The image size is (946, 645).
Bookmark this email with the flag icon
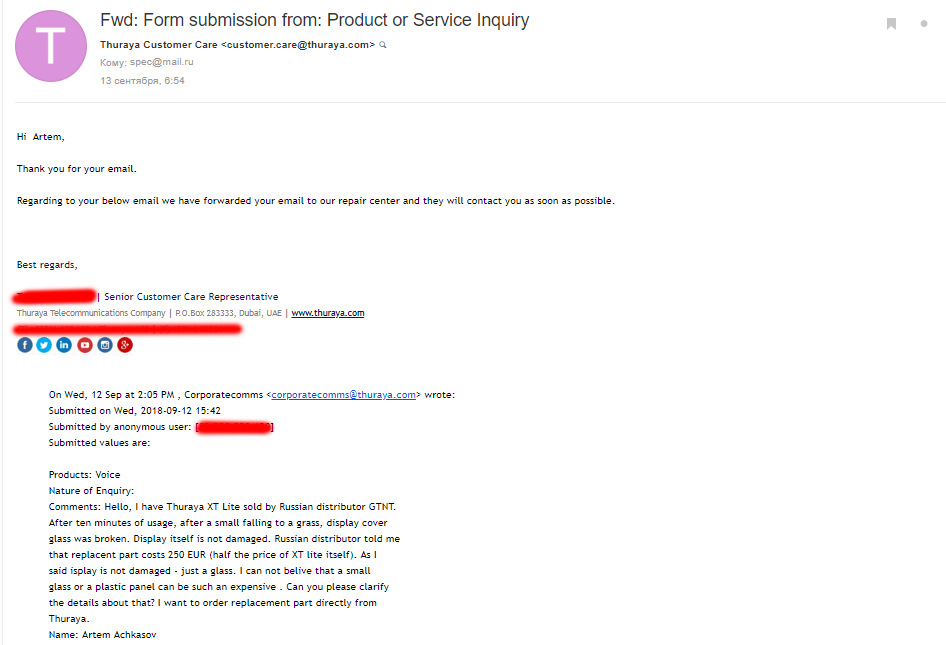(x=891, y=24)
